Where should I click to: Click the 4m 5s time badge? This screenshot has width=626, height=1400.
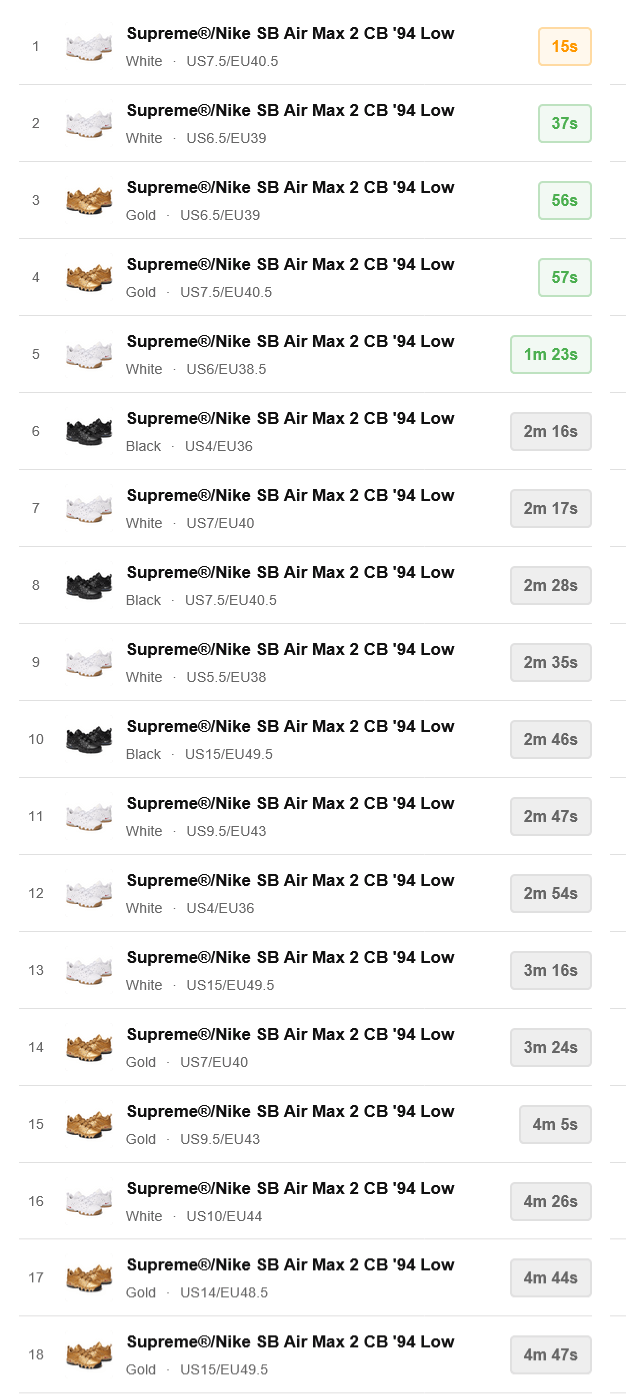coord(555,1125)
